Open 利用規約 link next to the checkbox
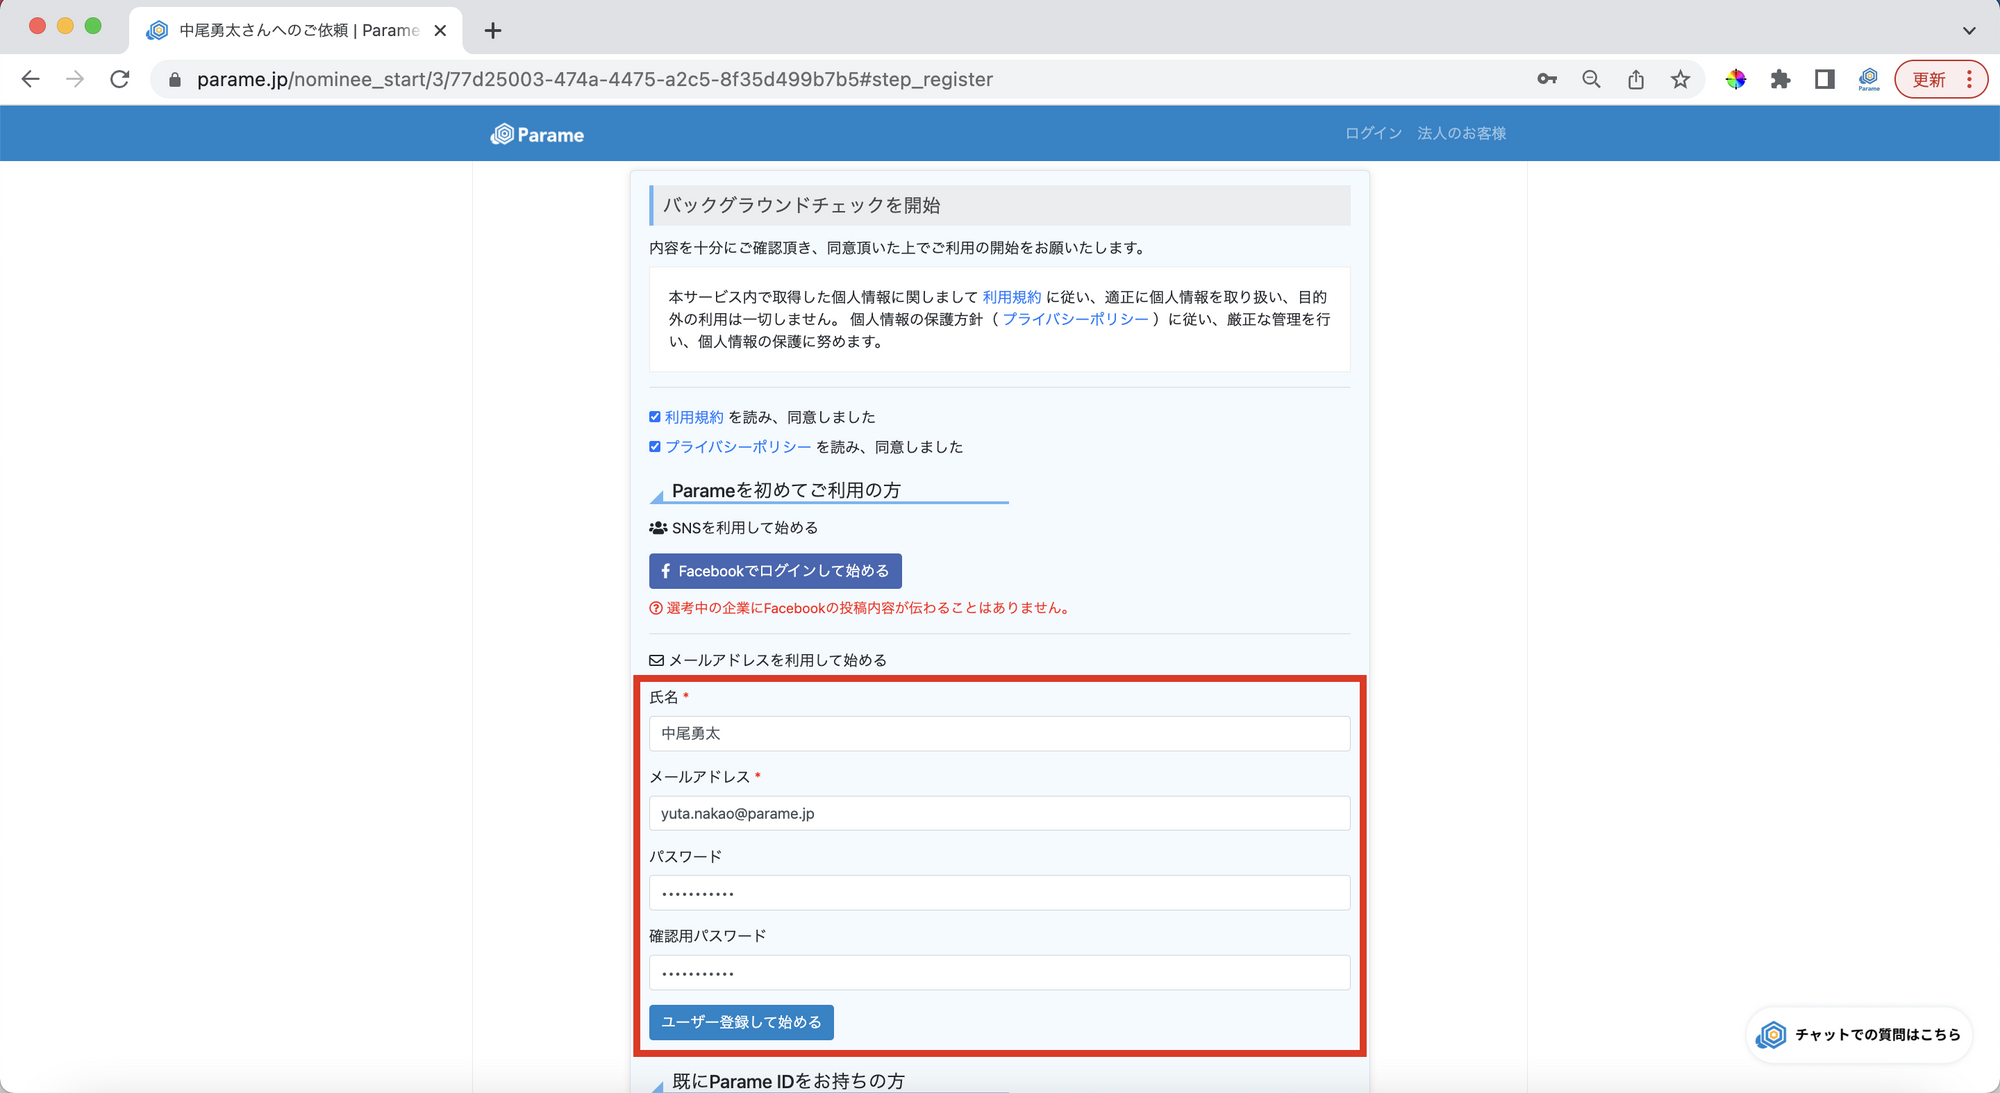This screenshot has height=1093, width=2000. pos(694,417)
